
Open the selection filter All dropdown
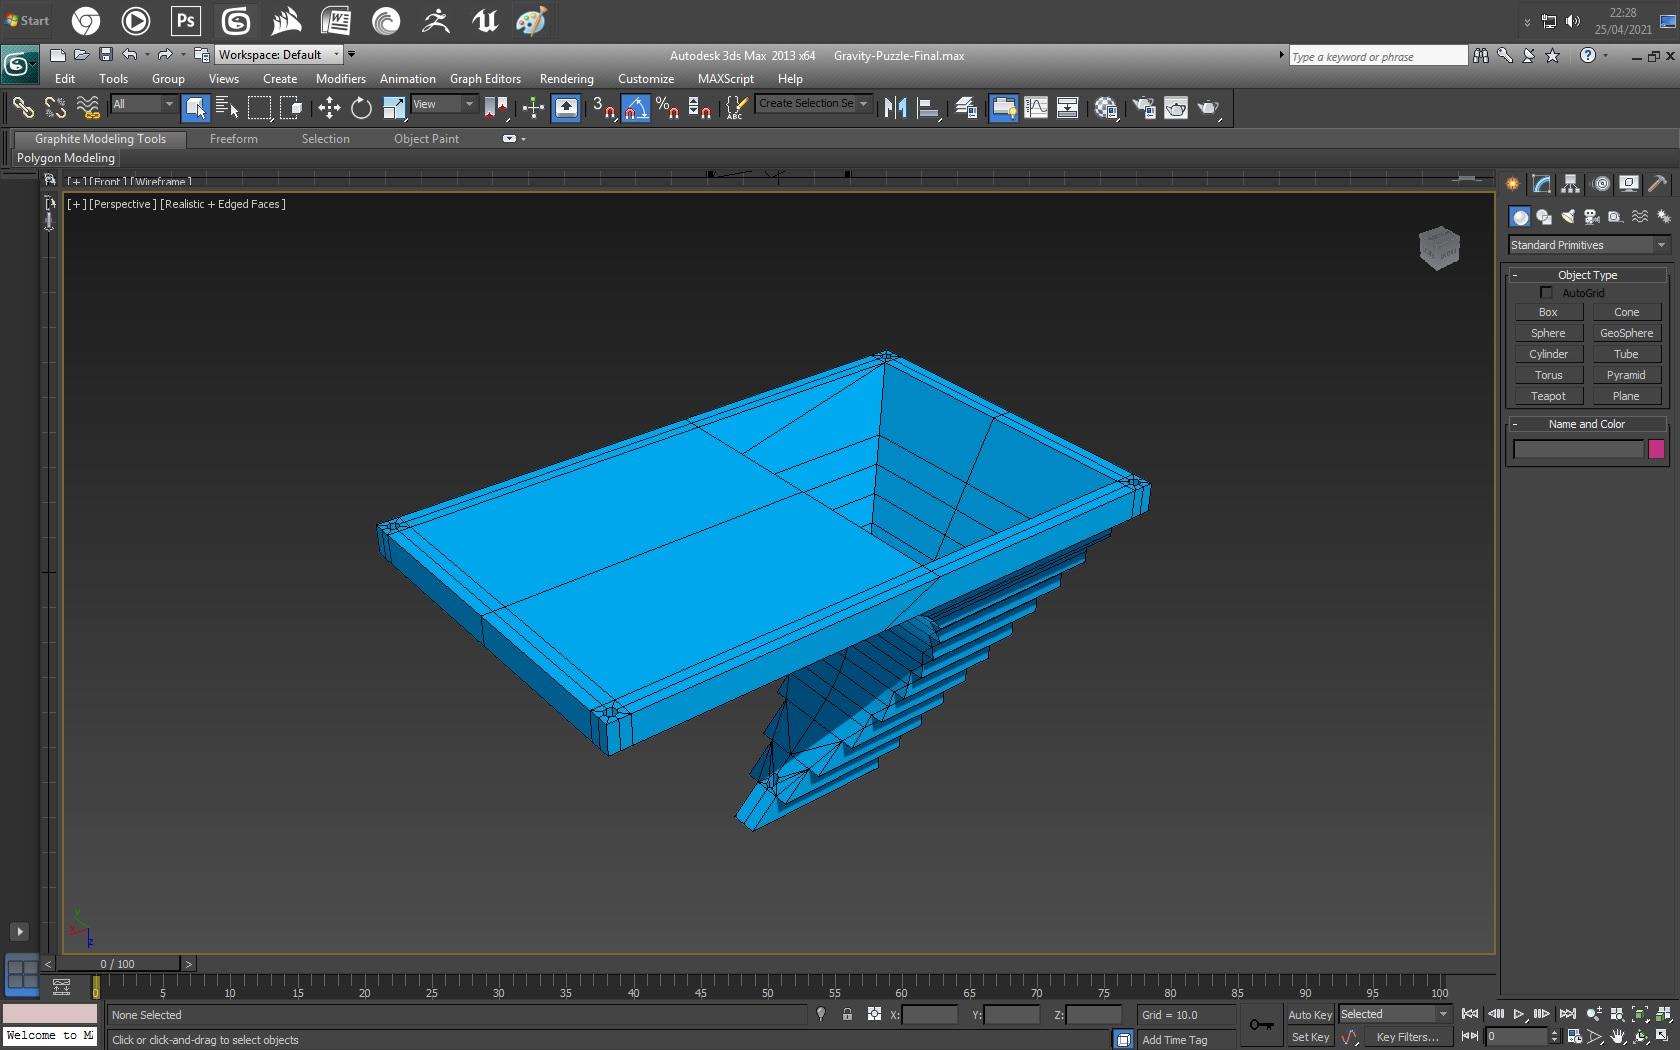tap(143, 104)
